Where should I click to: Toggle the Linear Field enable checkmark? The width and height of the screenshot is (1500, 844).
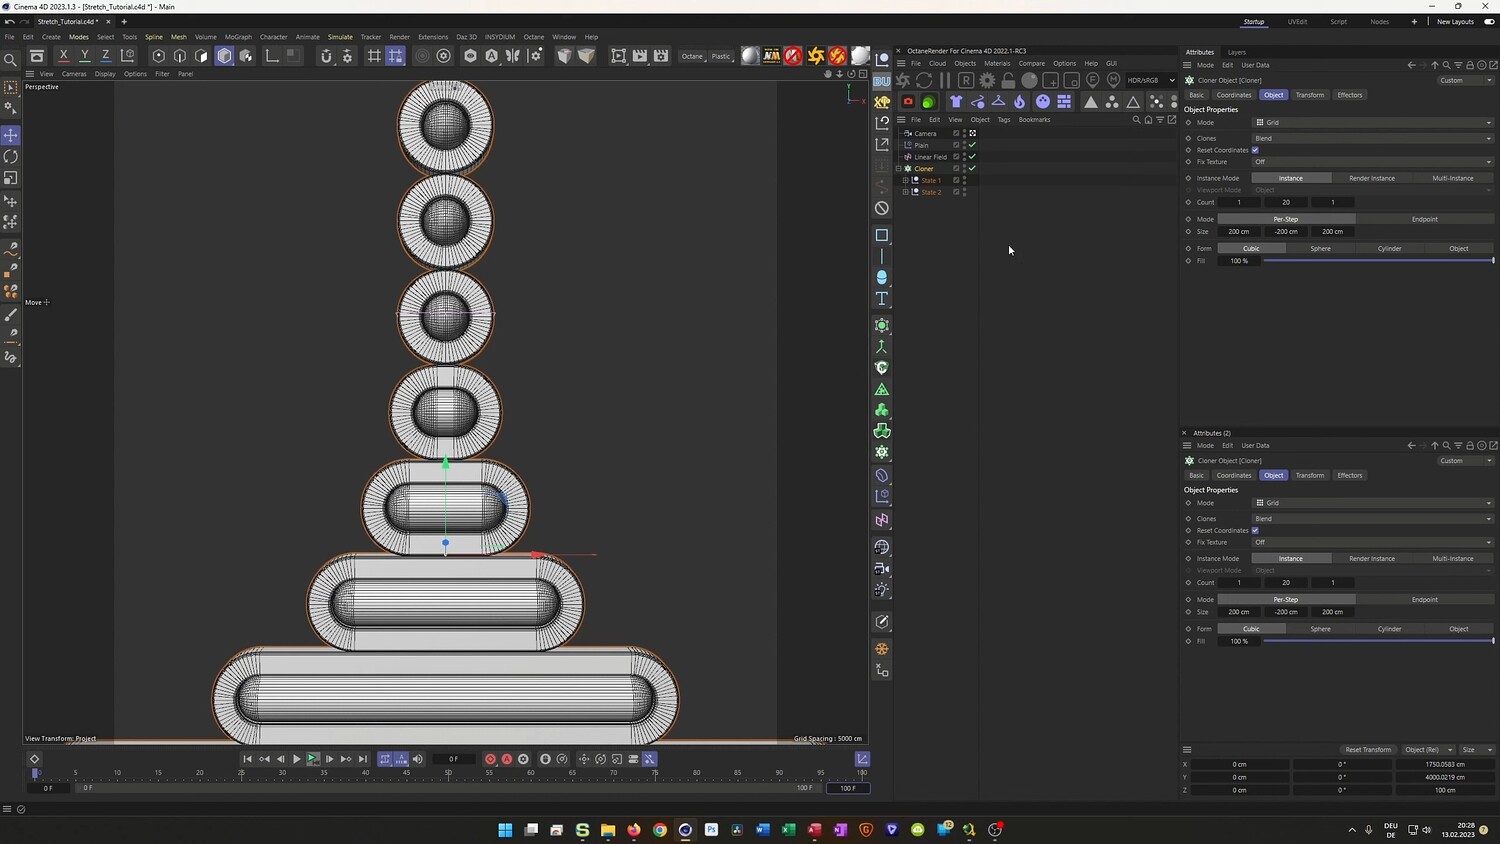(x=972, y=157)
